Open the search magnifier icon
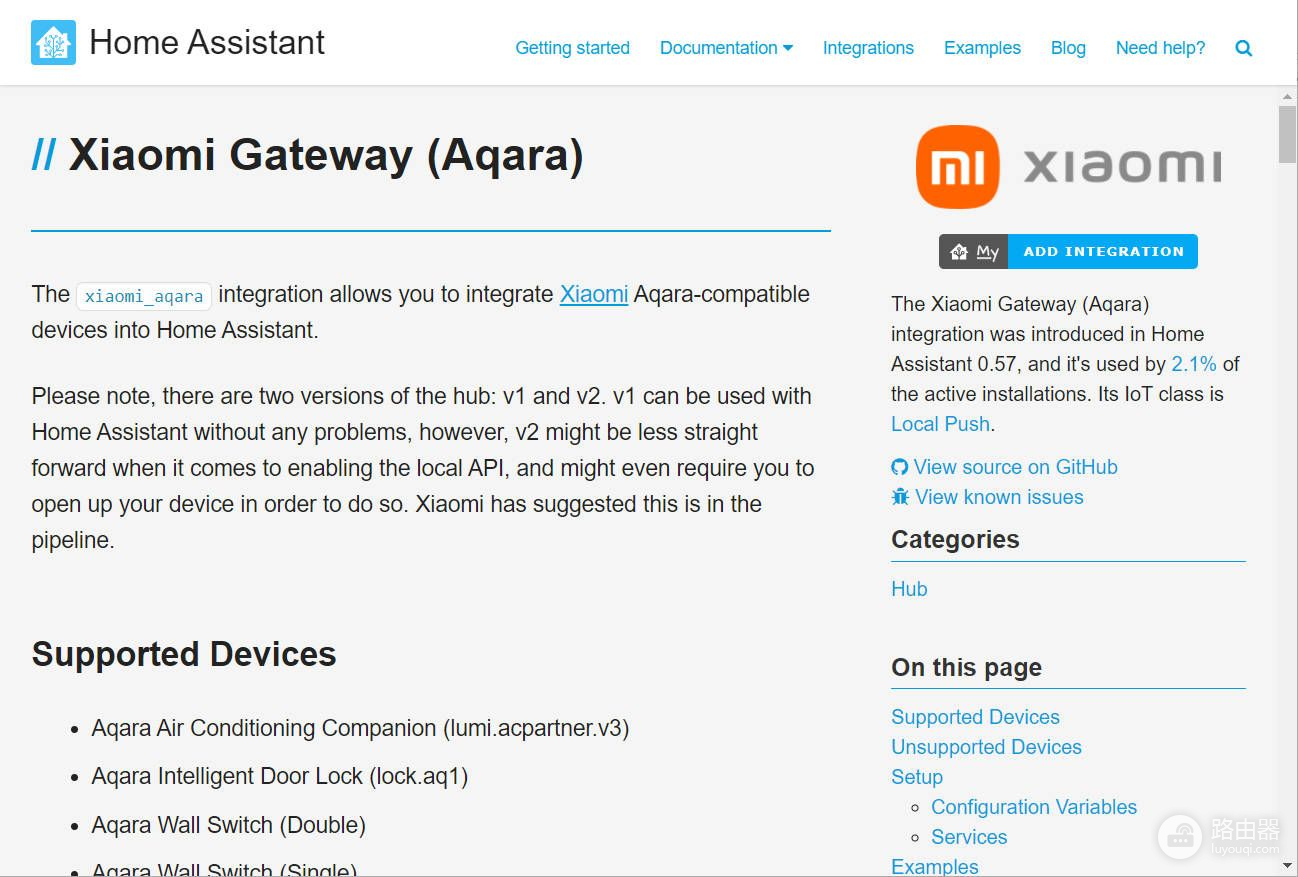The image size is (1298, 877). click(x=1243, y=48)
